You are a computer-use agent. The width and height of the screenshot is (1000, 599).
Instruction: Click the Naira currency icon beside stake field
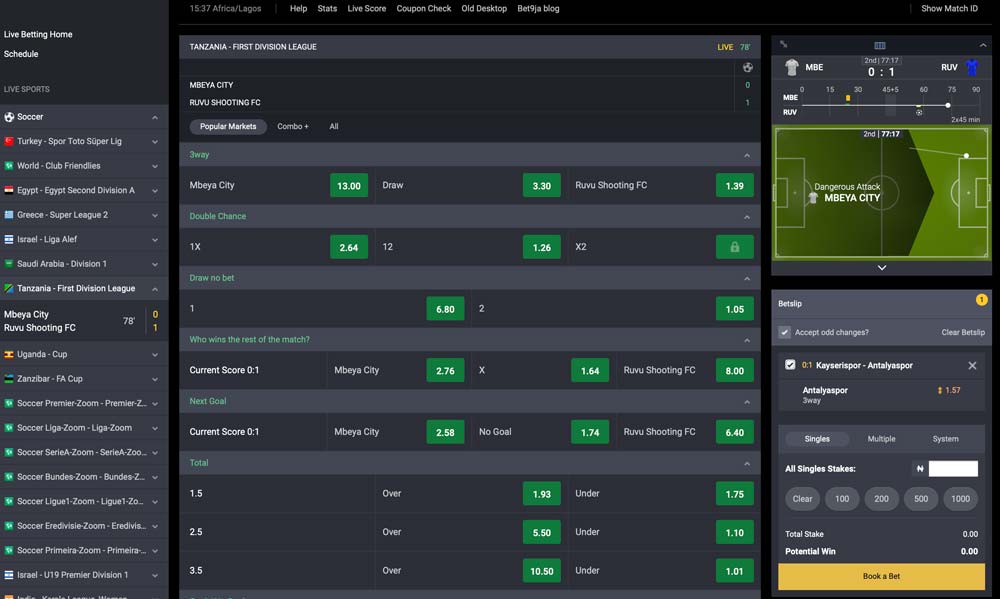(920, 469)
